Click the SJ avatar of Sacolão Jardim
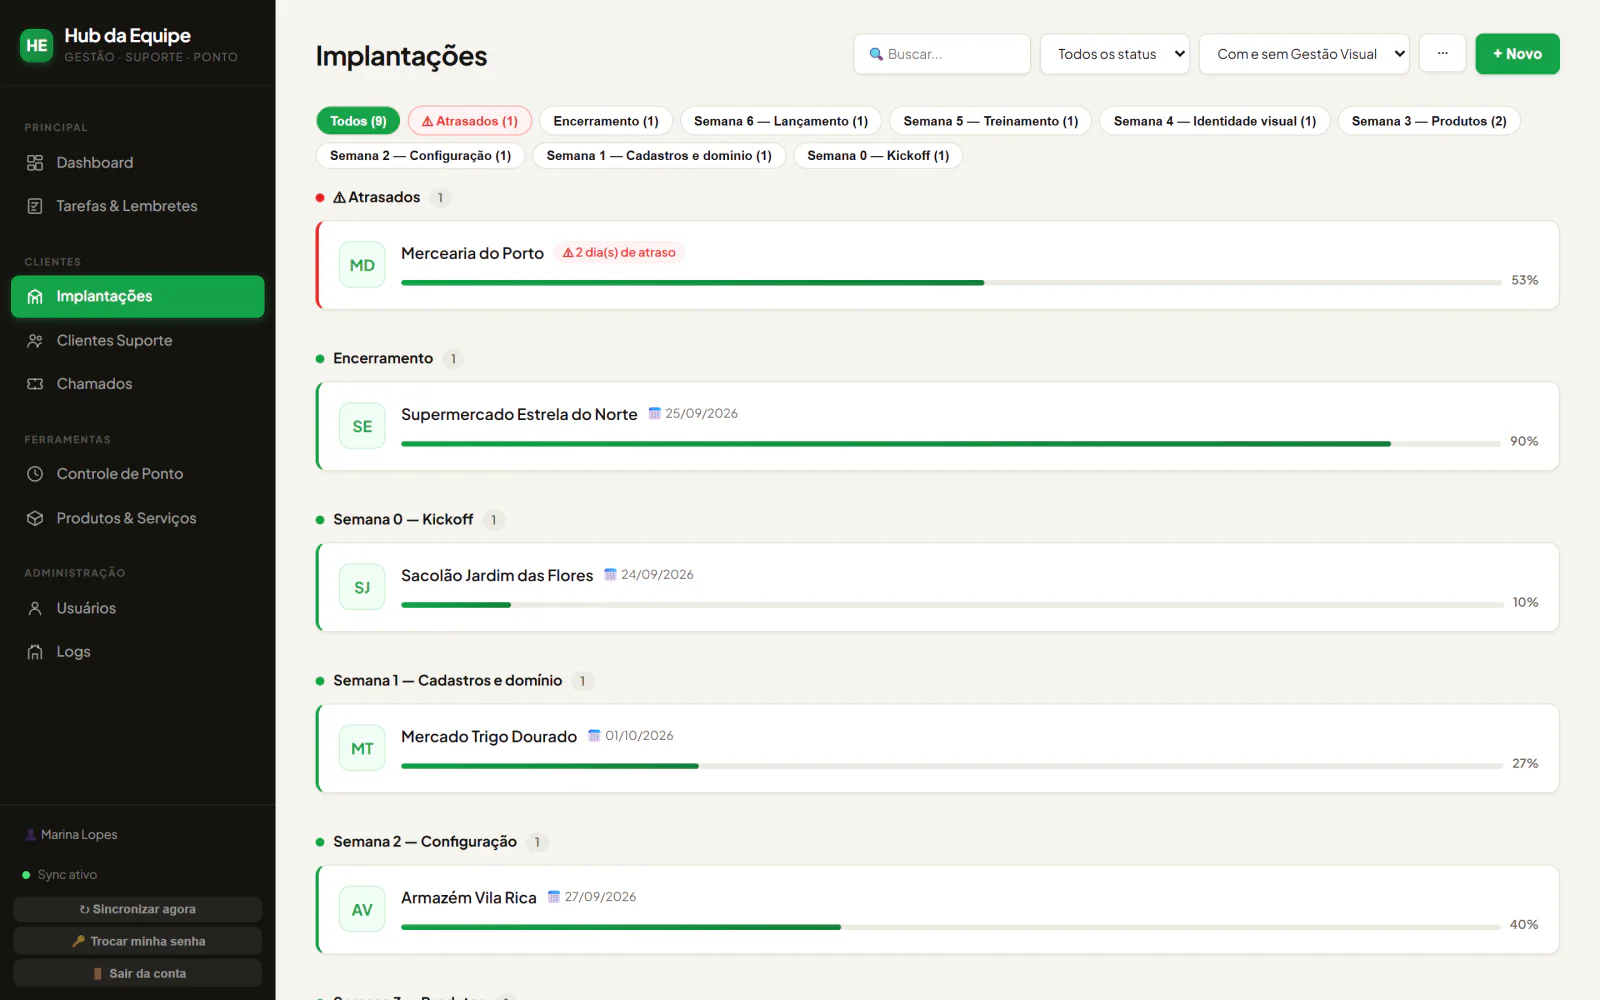 pos(362,587)
